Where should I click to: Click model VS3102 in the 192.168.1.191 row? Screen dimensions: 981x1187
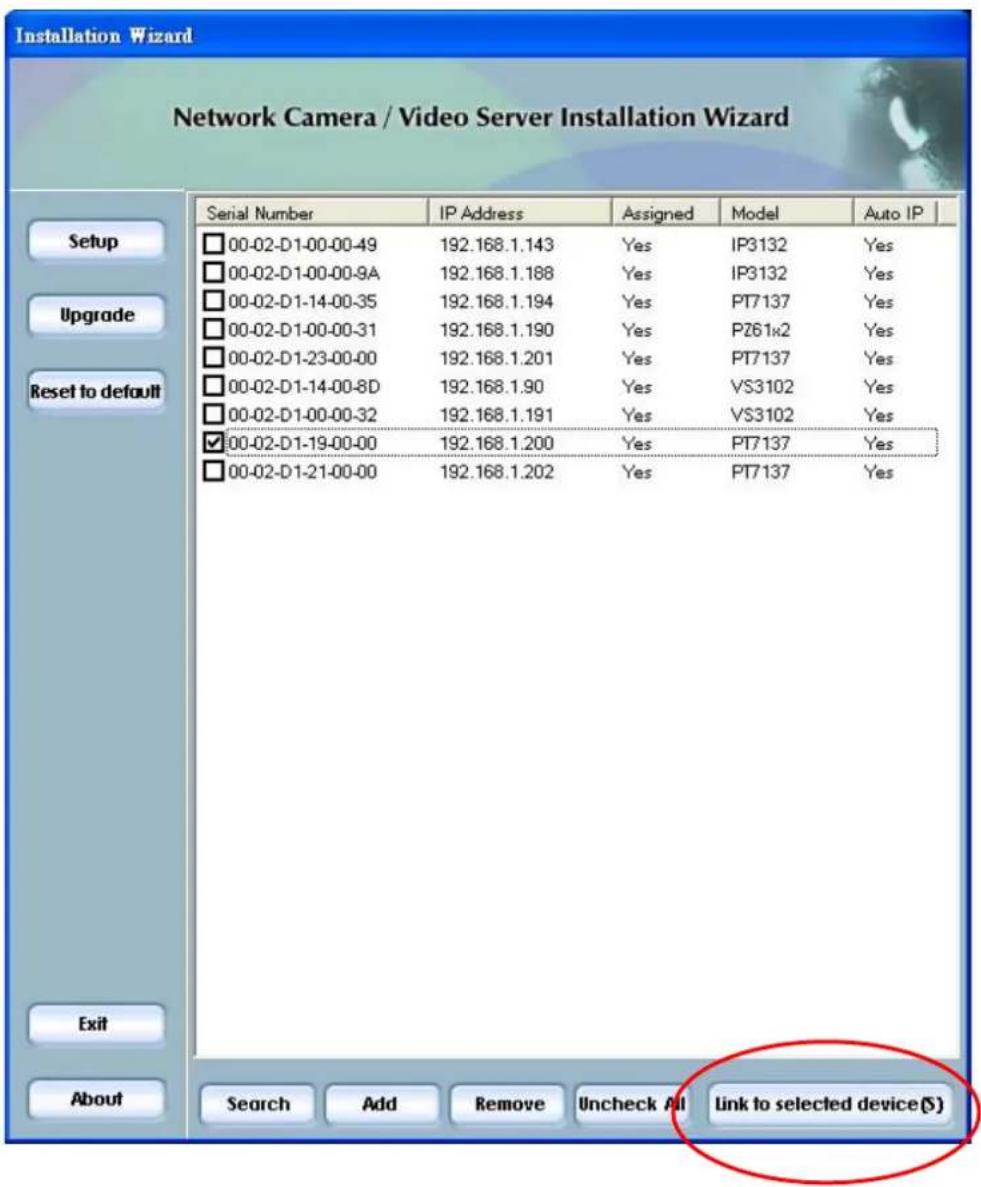762,415
